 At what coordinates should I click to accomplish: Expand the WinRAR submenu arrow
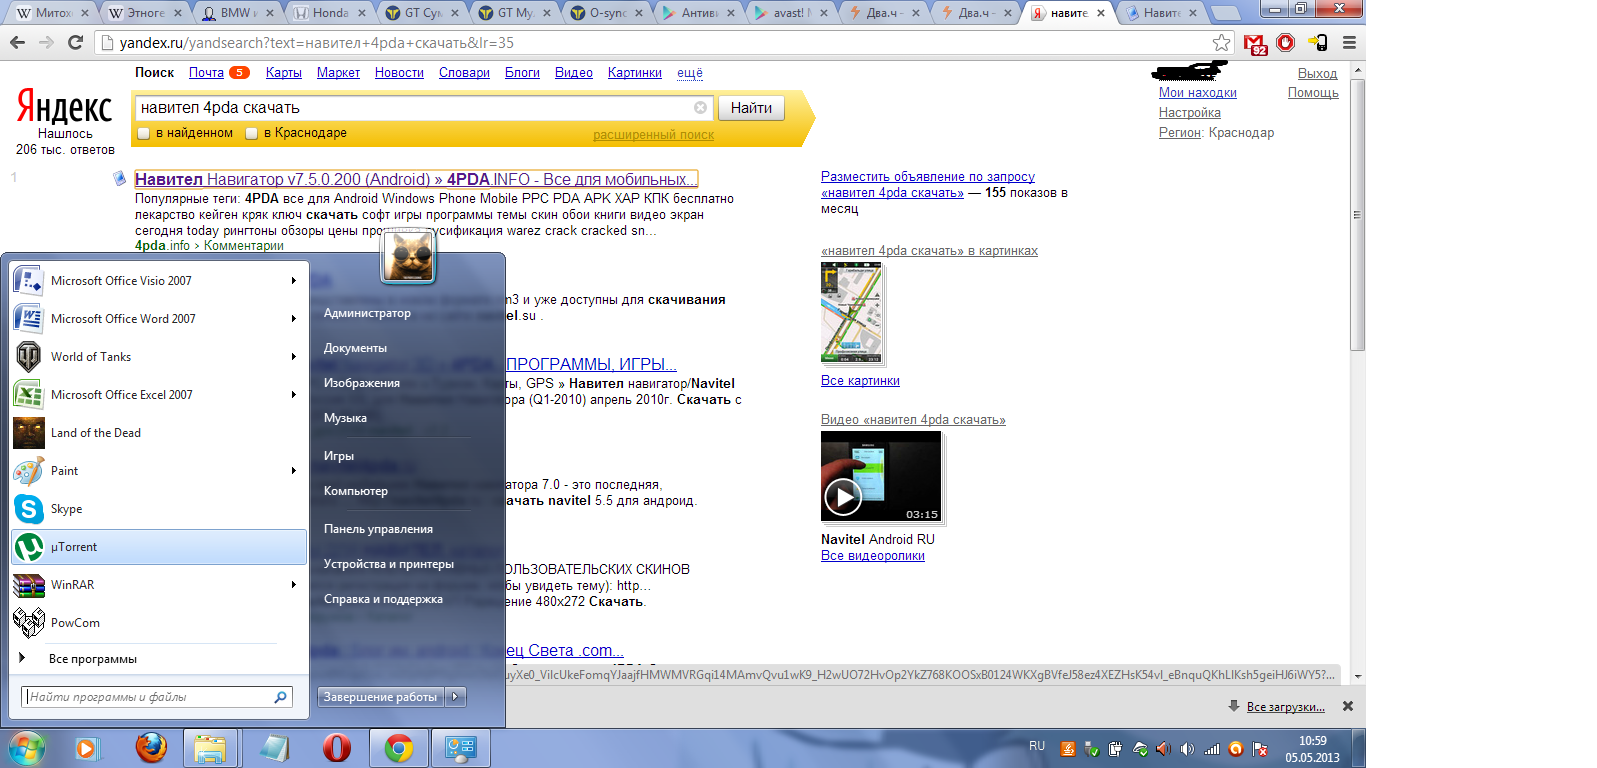[x=294, y=585]
